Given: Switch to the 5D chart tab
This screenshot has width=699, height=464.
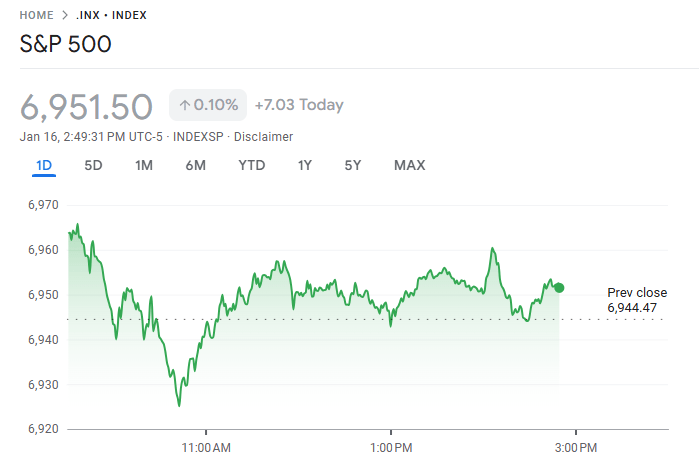Looking at the screenshot, I should pos(93,165).
